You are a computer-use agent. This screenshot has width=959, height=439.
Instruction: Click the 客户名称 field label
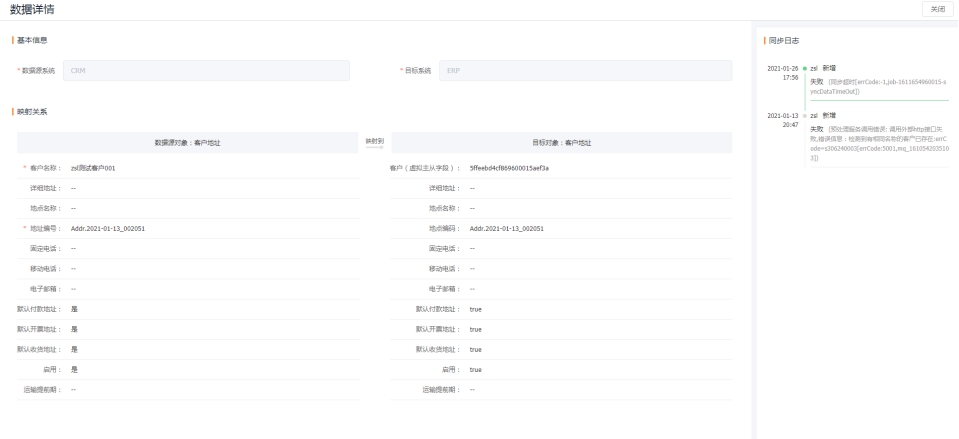pyautogui.click(x=45, y=168)
